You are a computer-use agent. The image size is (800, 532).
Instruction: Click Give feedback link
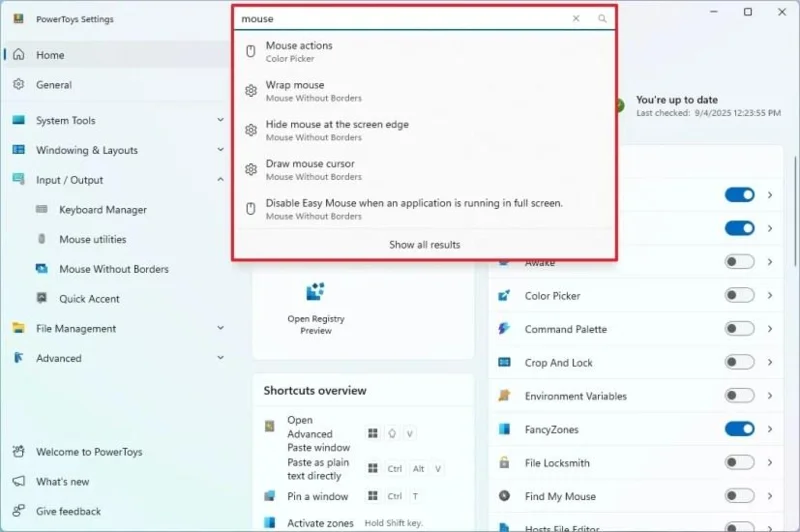(x=117, y=511)
